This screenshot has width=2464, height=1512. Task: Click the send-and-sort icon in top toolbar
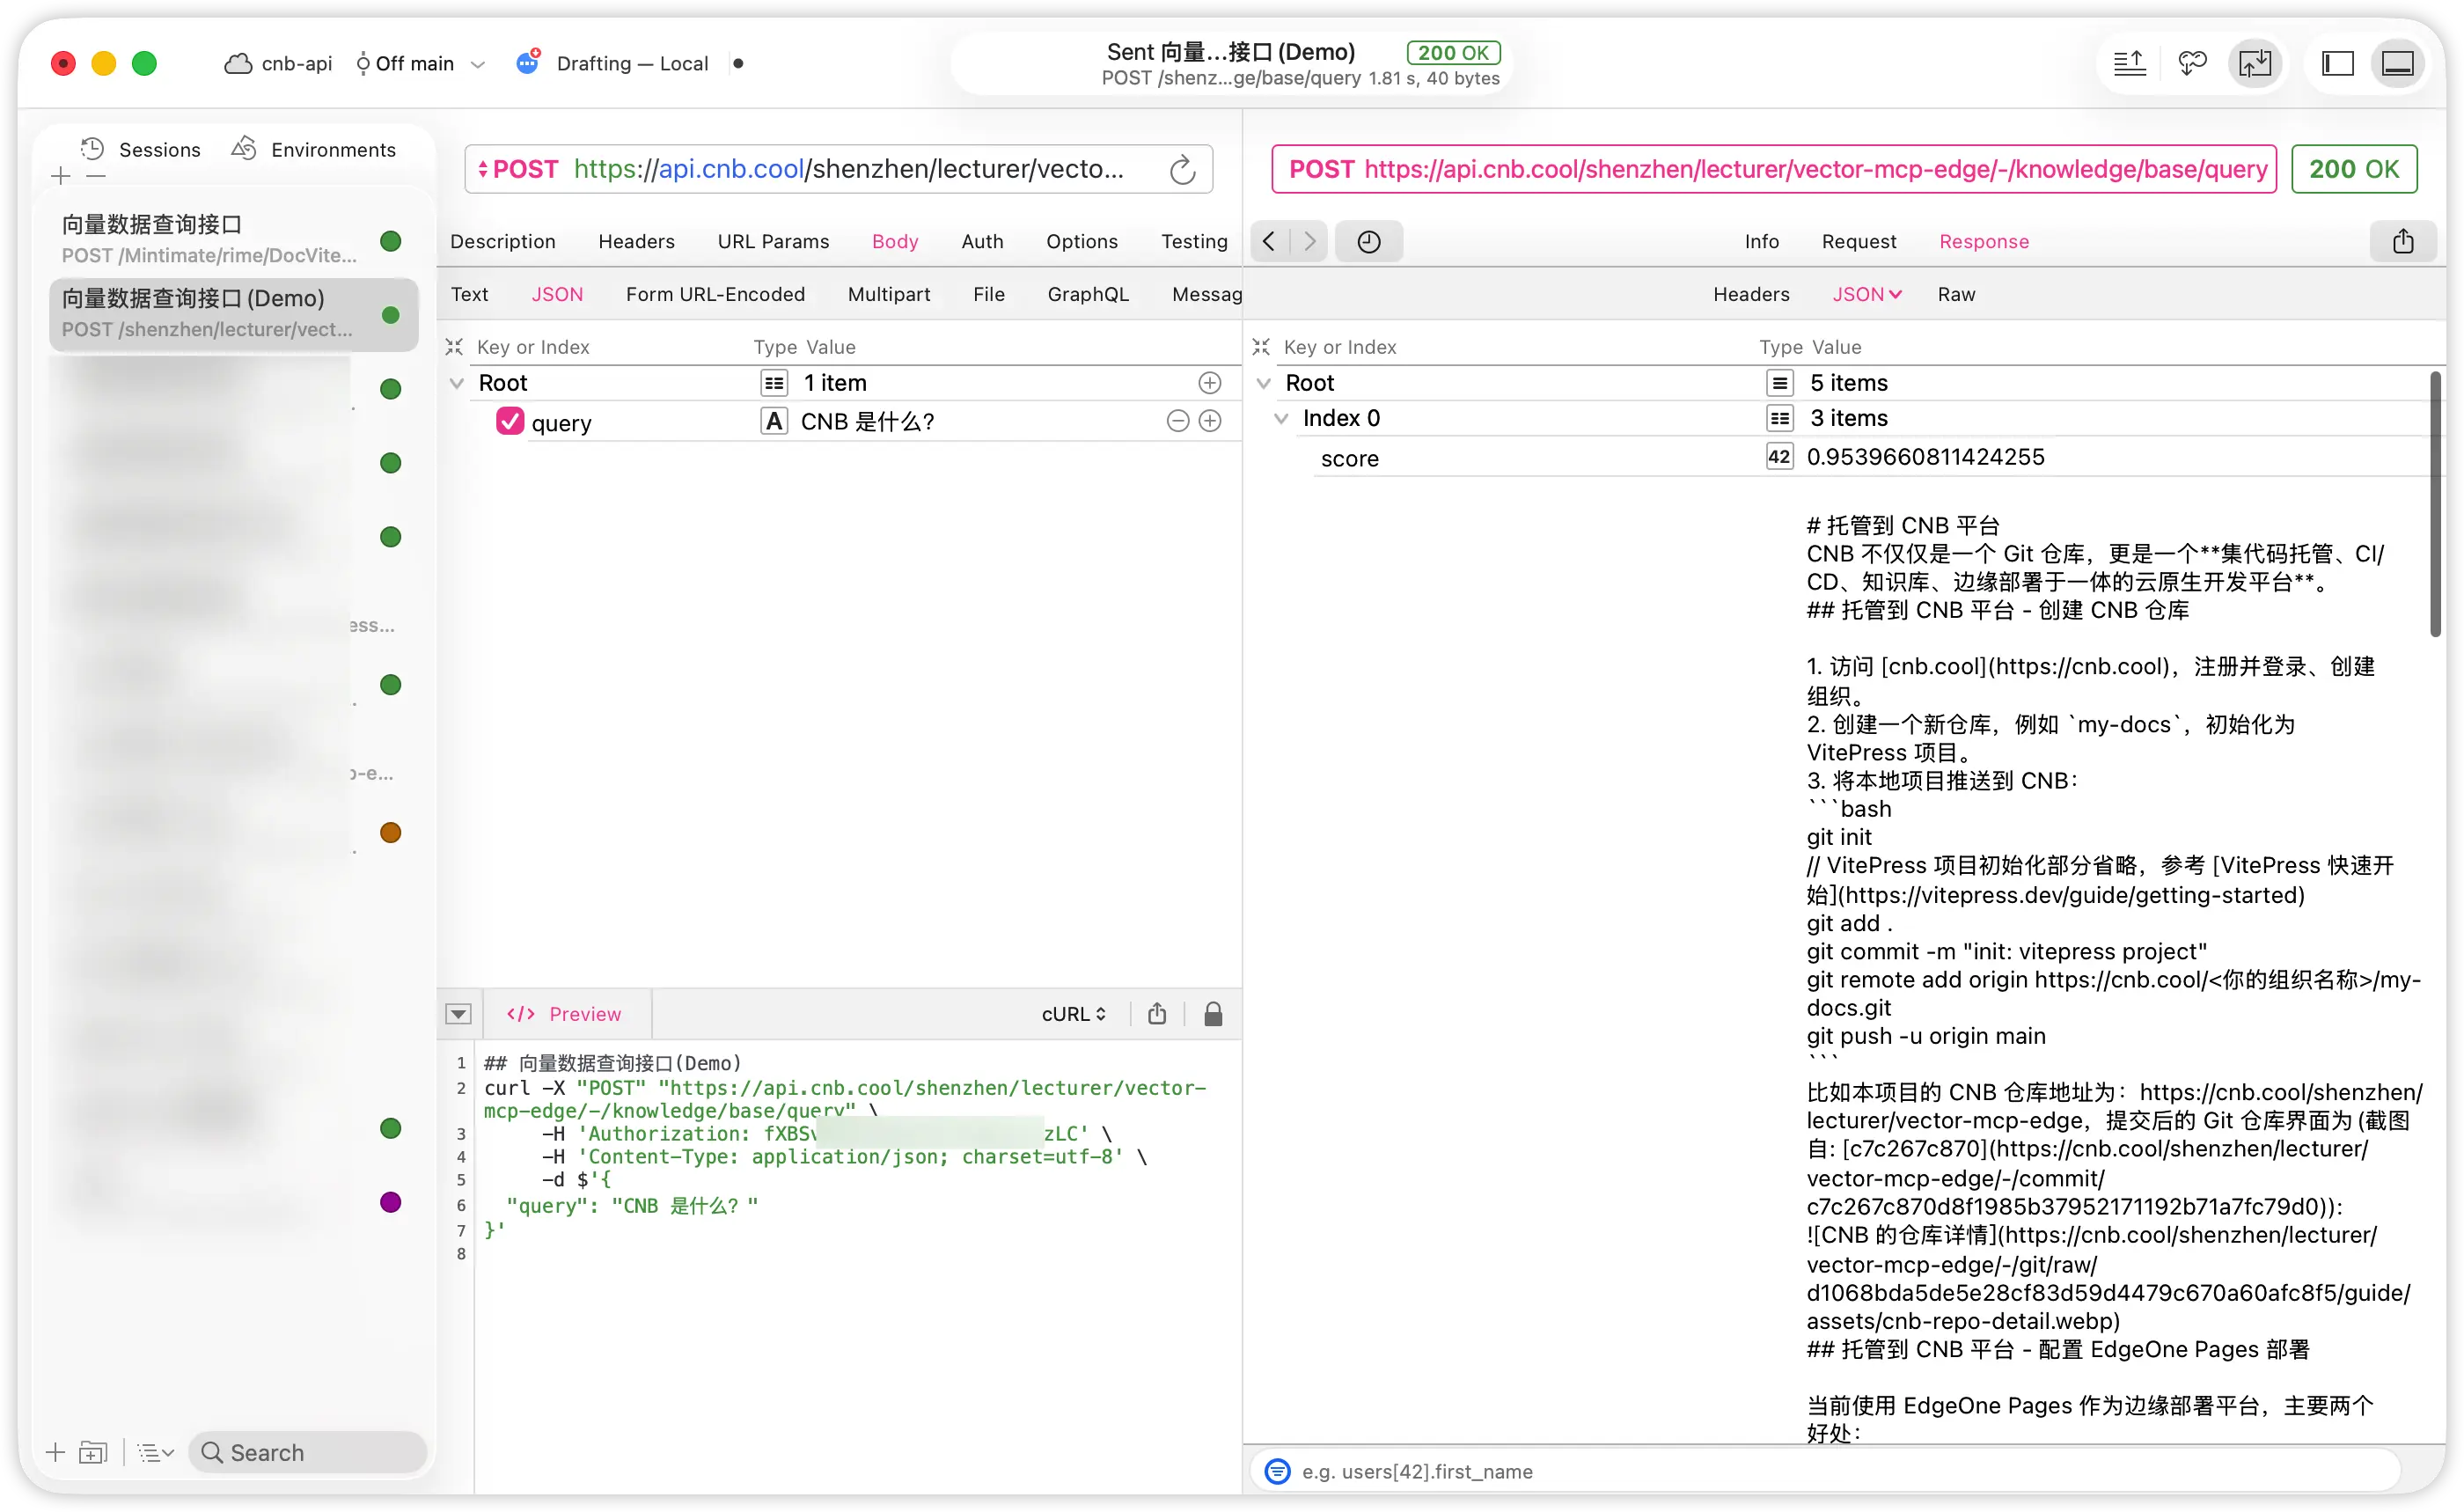click(2129, 63)
